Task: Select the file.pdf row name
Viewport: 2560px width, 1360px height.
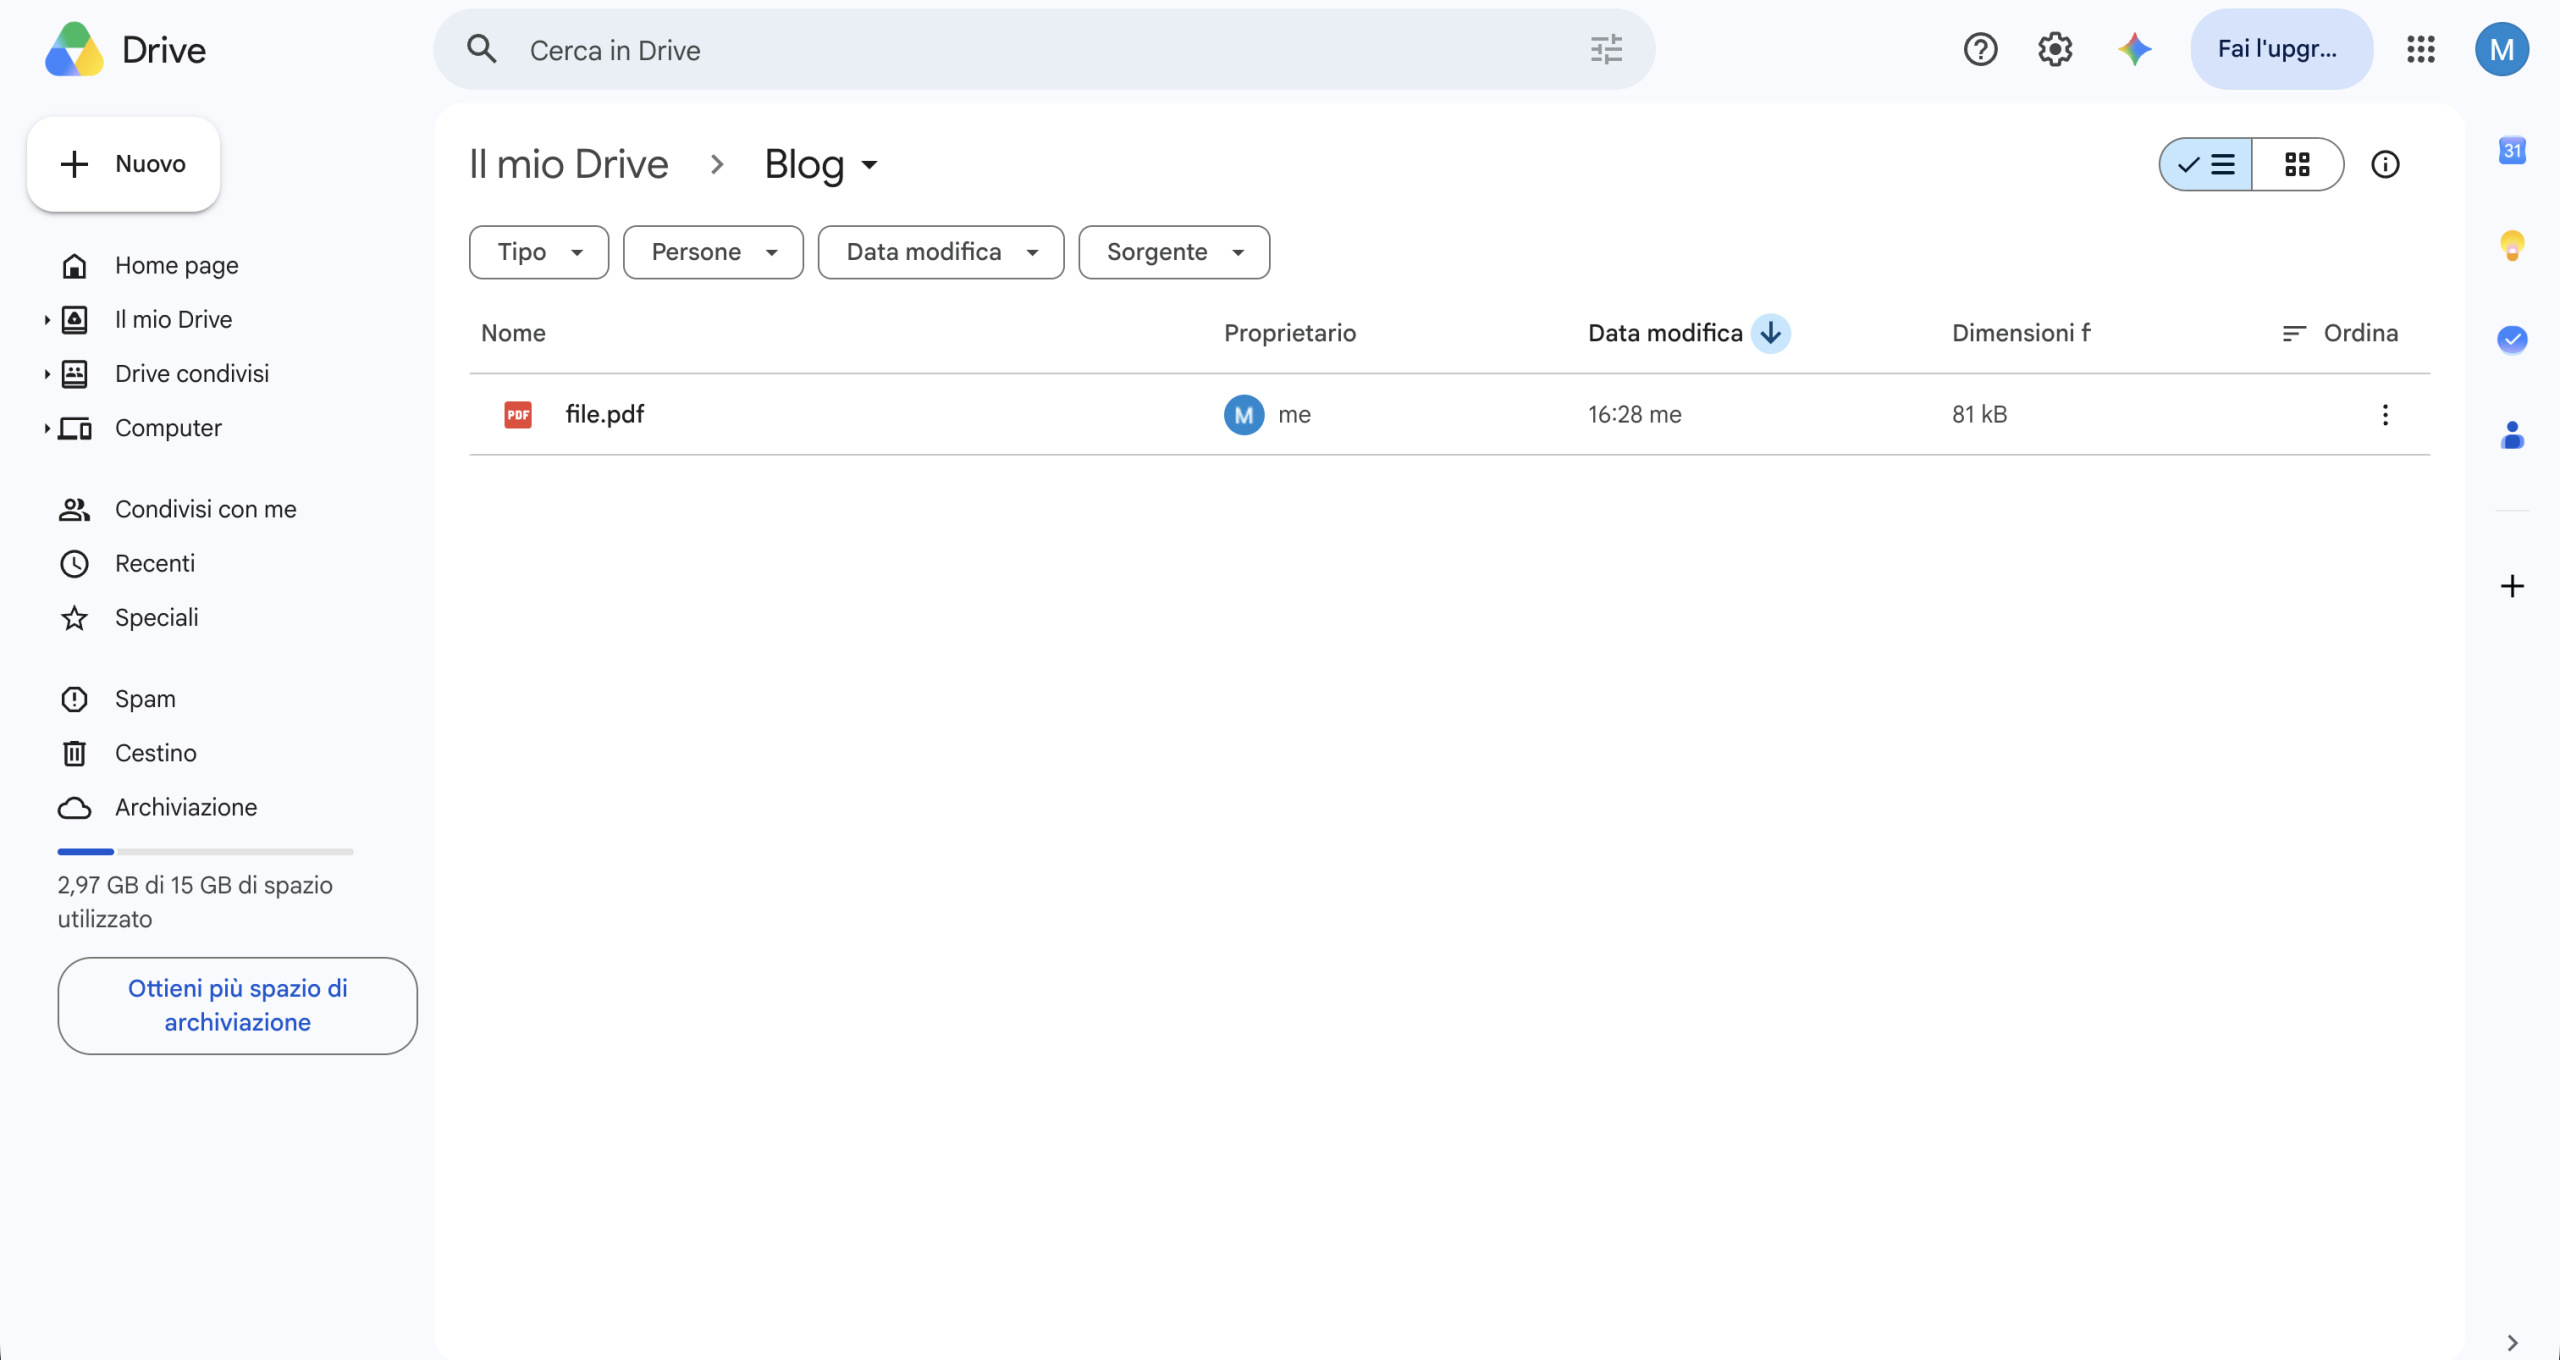Action: pyautogui.click(x=604, y=414)
